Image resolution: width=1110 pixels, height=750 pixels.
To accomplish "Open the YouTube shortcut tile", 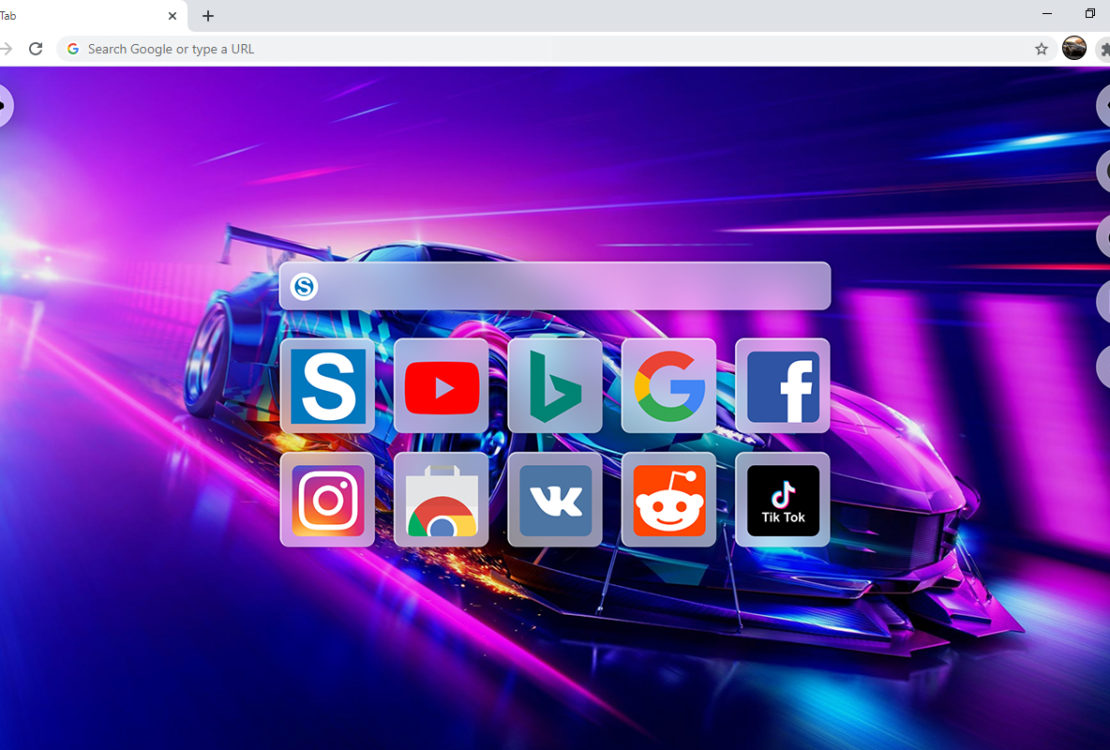I will [441, 385].
